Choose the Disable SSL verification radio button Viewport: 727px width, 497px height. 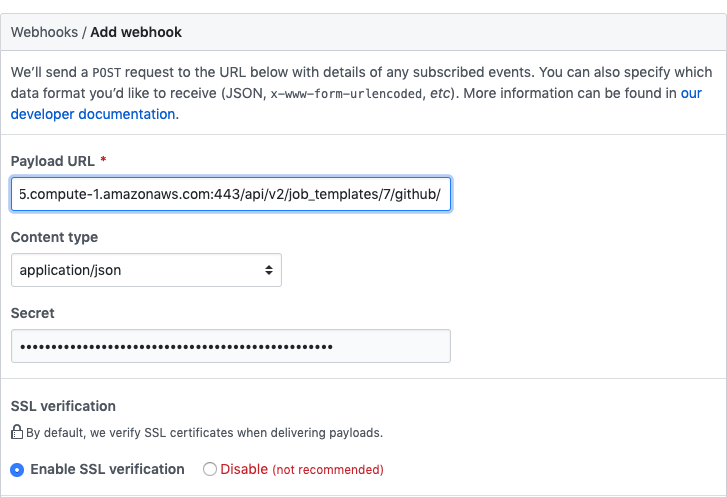(210, 469)
